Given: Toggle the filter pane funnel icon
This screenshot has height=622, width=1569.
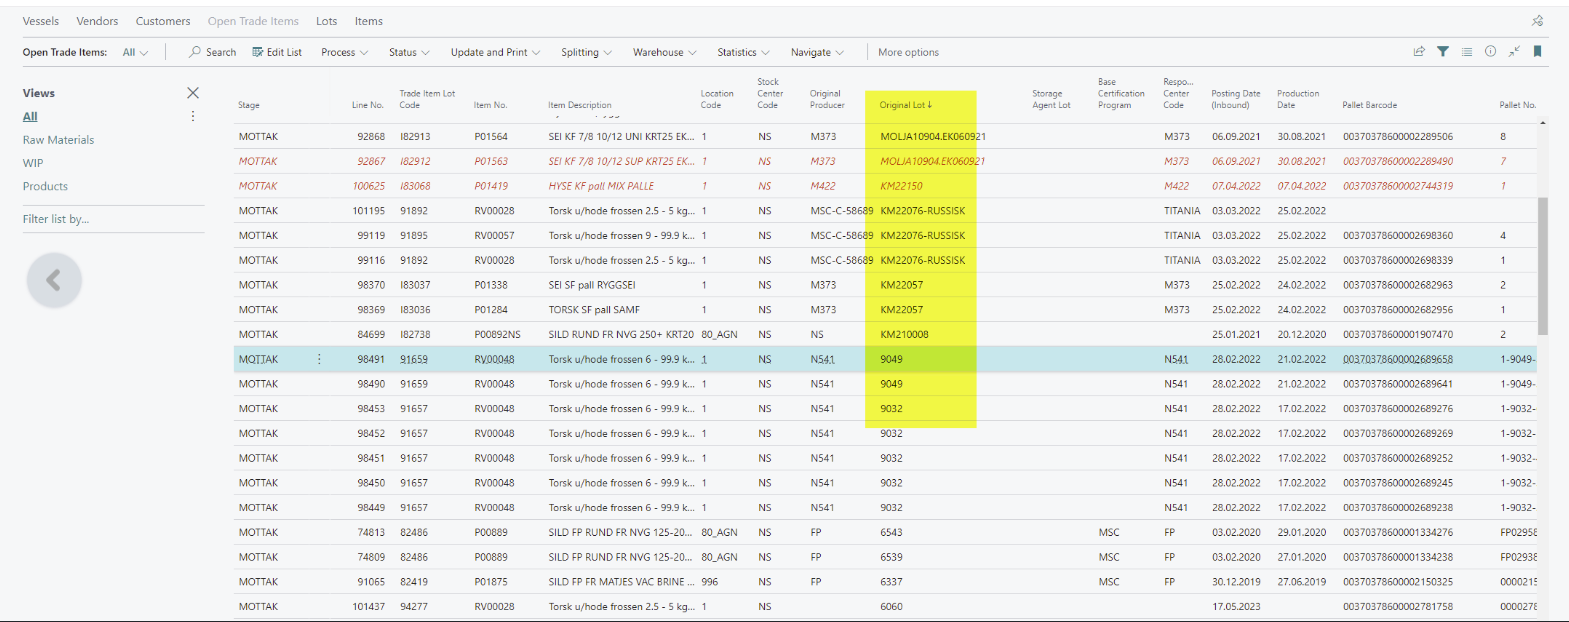Looking at the screenshot, I should (x=1443, y=52).
